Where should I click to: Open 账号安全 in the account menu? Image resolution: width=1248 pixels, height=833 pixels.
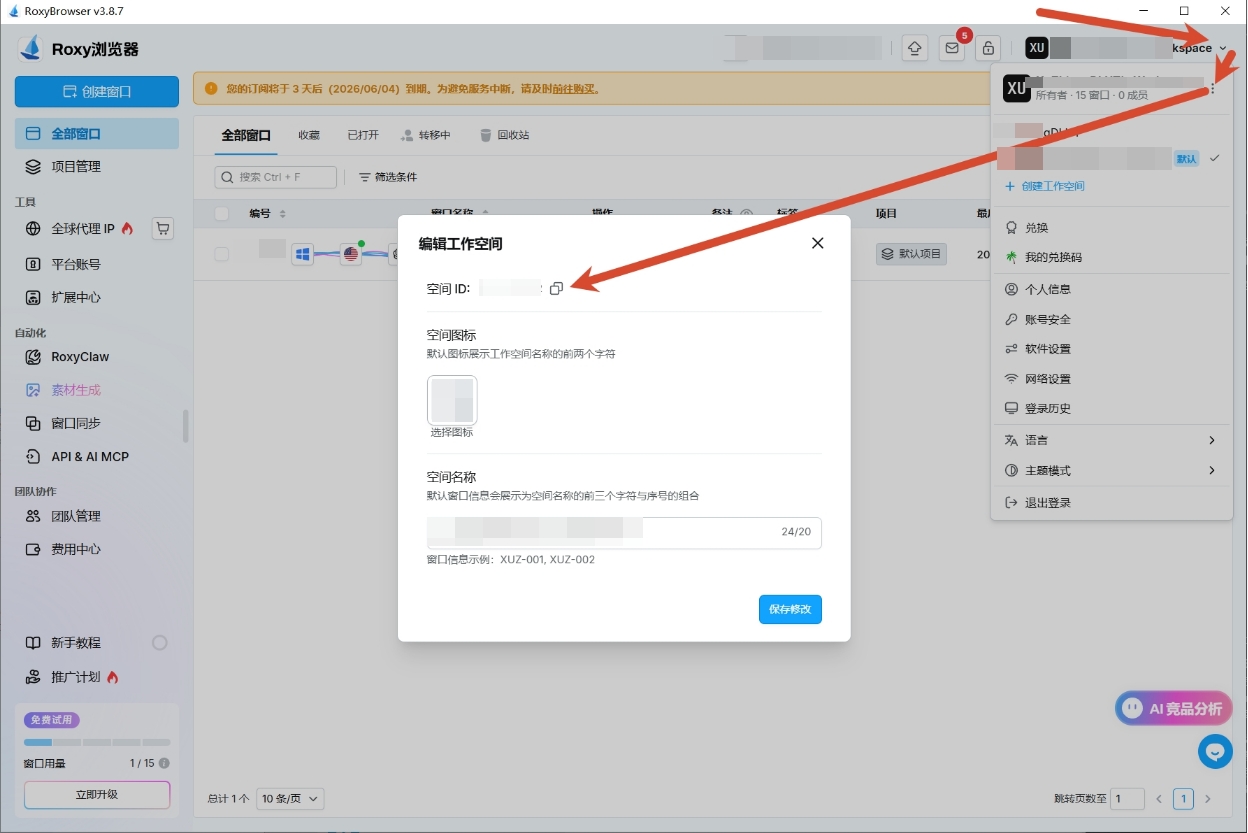coord(1110,319)
